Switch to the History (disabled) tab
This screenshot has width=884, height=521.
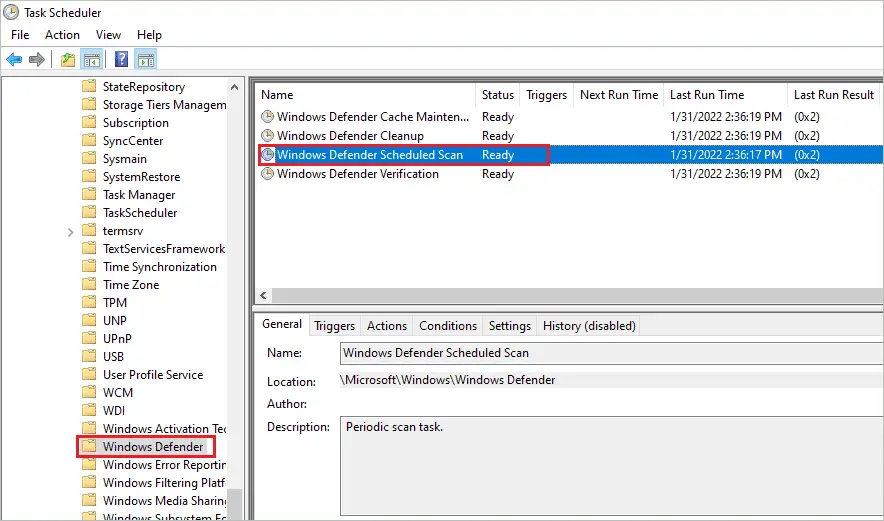(x=589, y=326)
